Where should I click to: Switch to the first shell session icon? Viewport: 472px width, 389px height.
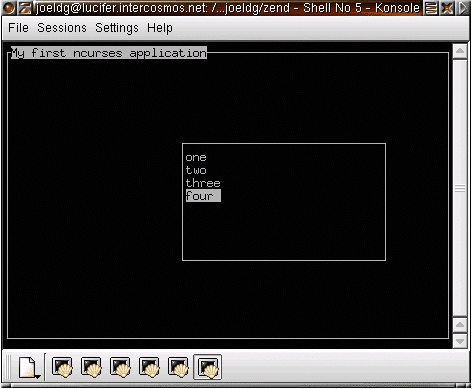click(62, 368)
